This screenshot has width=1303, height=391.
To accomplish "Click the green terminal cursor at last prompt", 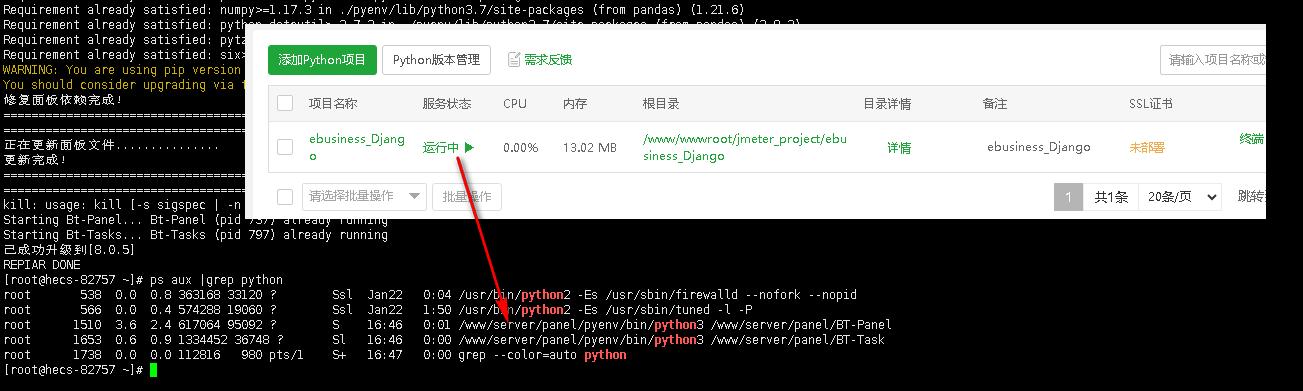I will coord(153,370).
